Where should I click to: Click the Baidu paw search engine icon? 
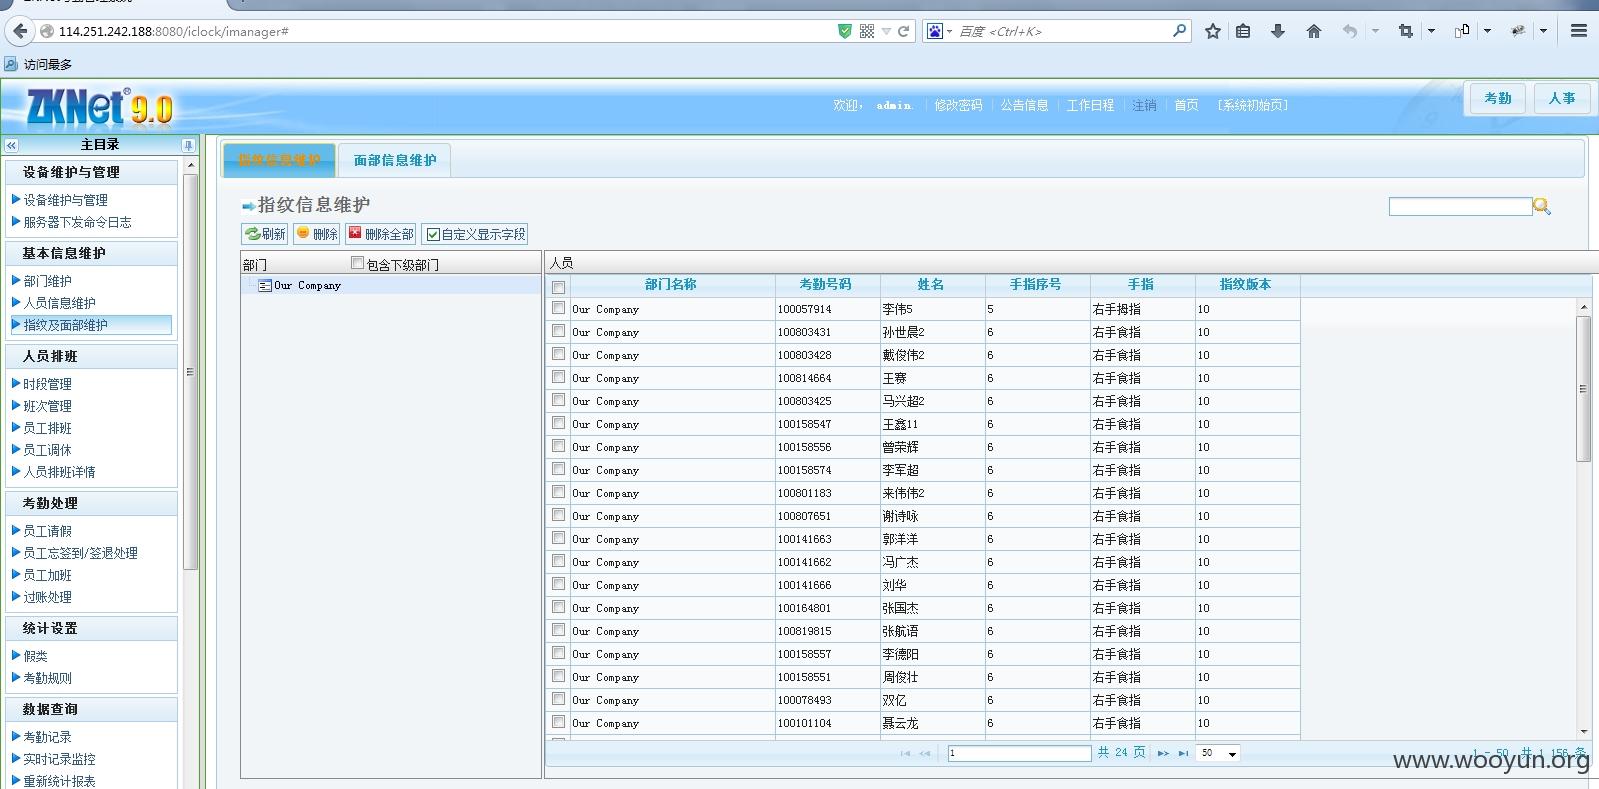[x=934, y=31]
